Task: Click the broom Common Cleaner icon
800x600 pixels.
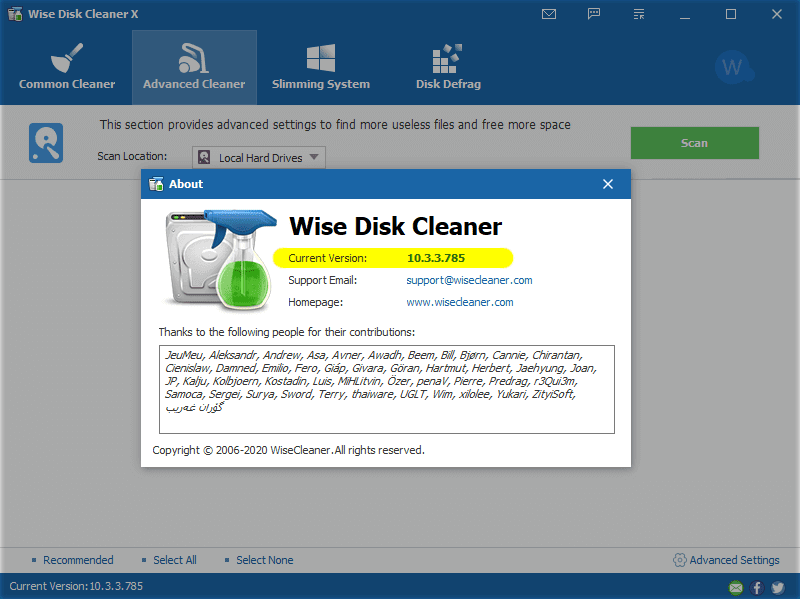Action: [x=67, y=58]
